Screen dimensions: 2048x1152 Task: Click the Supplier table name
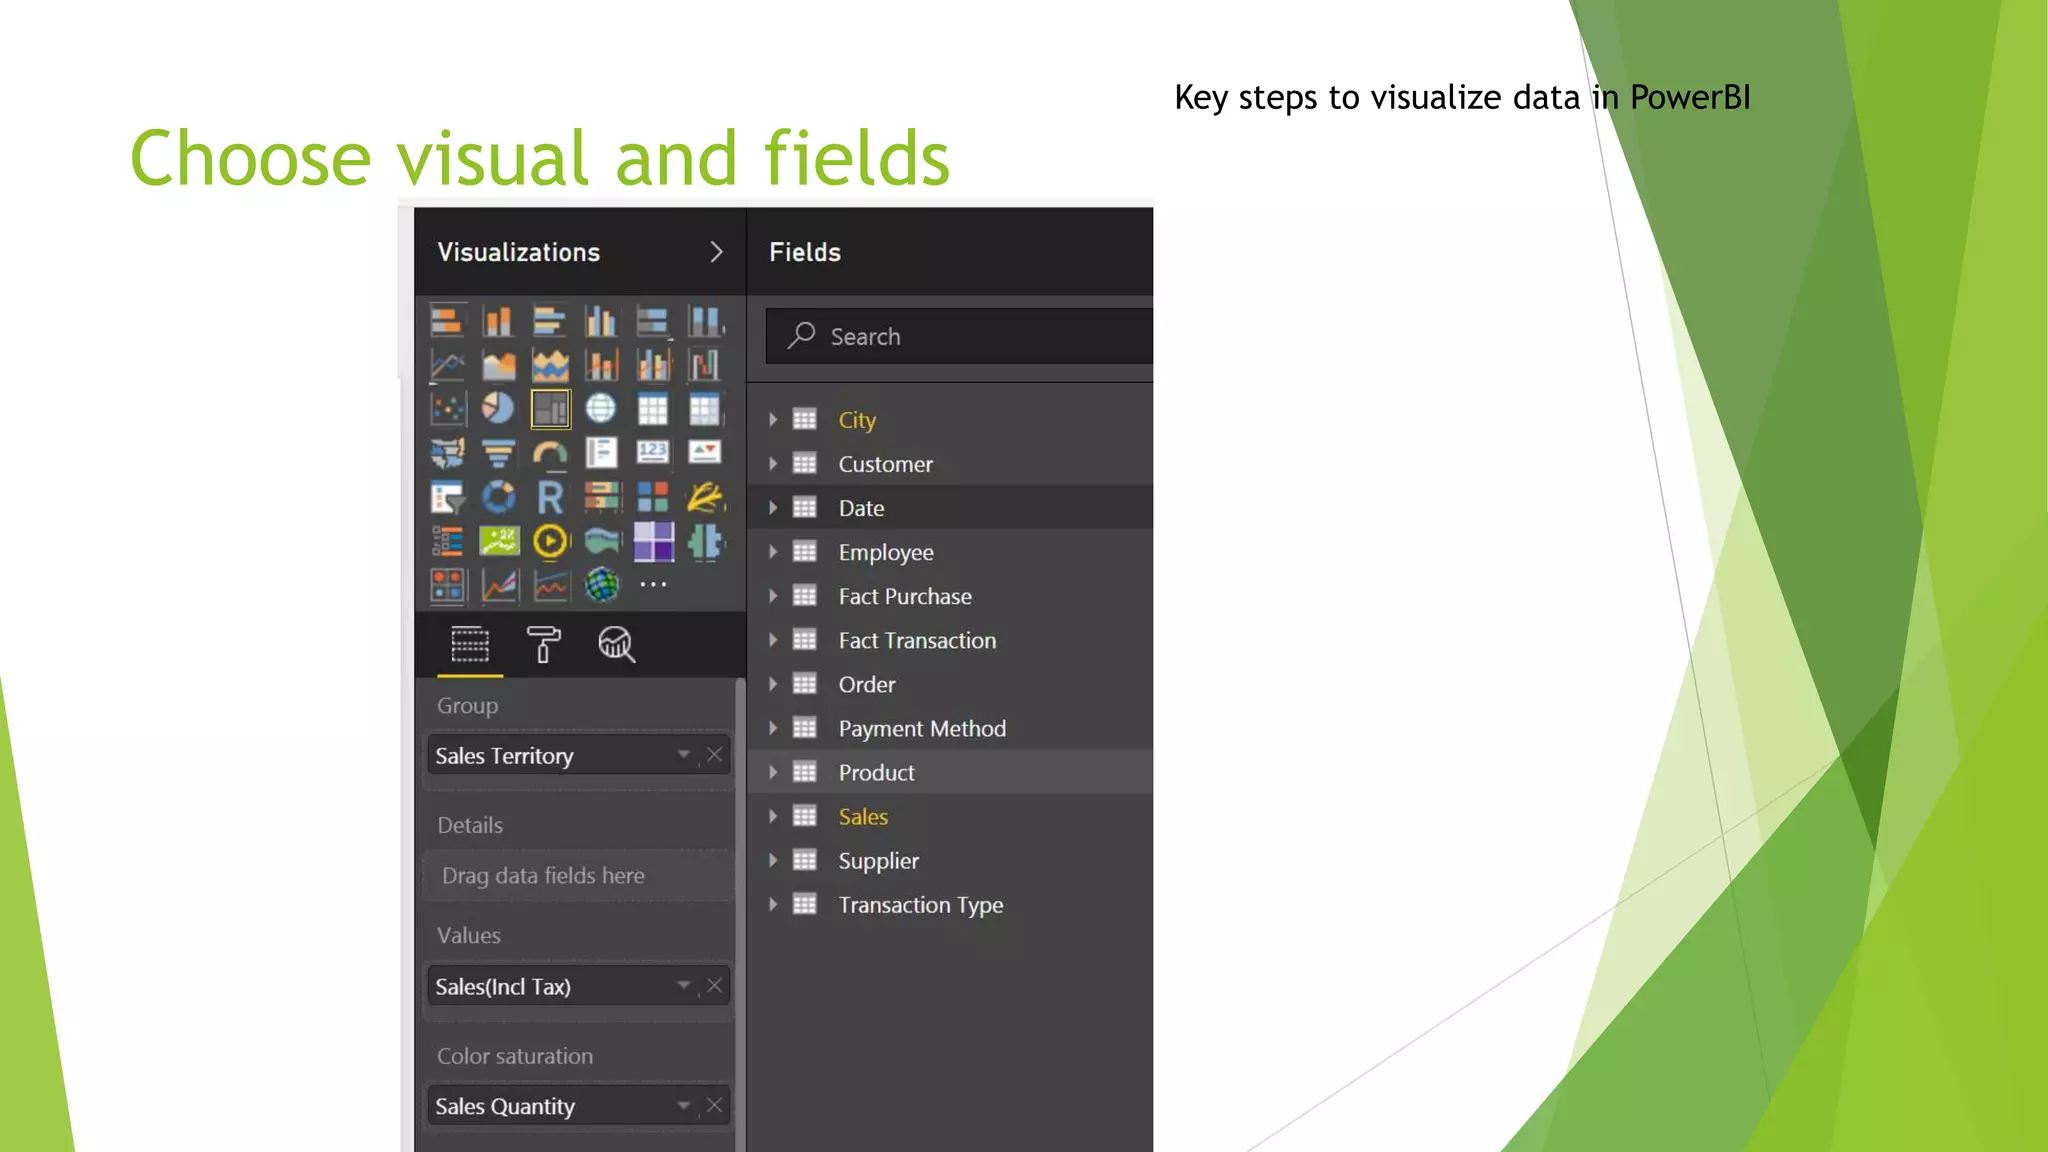(x=878, y=861)
